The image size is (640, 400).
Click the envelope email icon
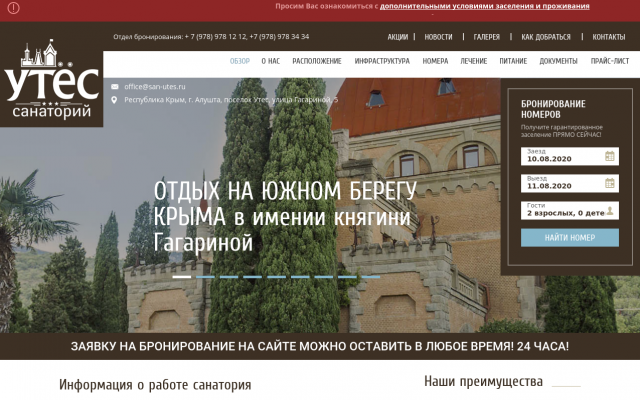115,87
